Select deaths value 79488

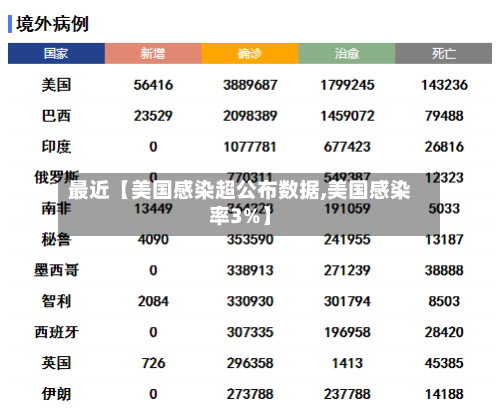[444, 116]
